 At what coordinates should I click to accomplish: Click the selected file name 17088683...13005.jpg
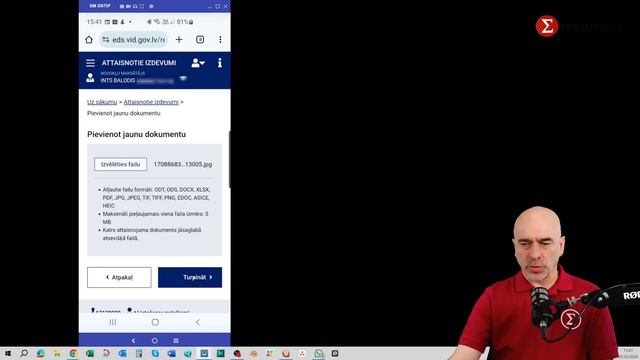pos(183,164)
